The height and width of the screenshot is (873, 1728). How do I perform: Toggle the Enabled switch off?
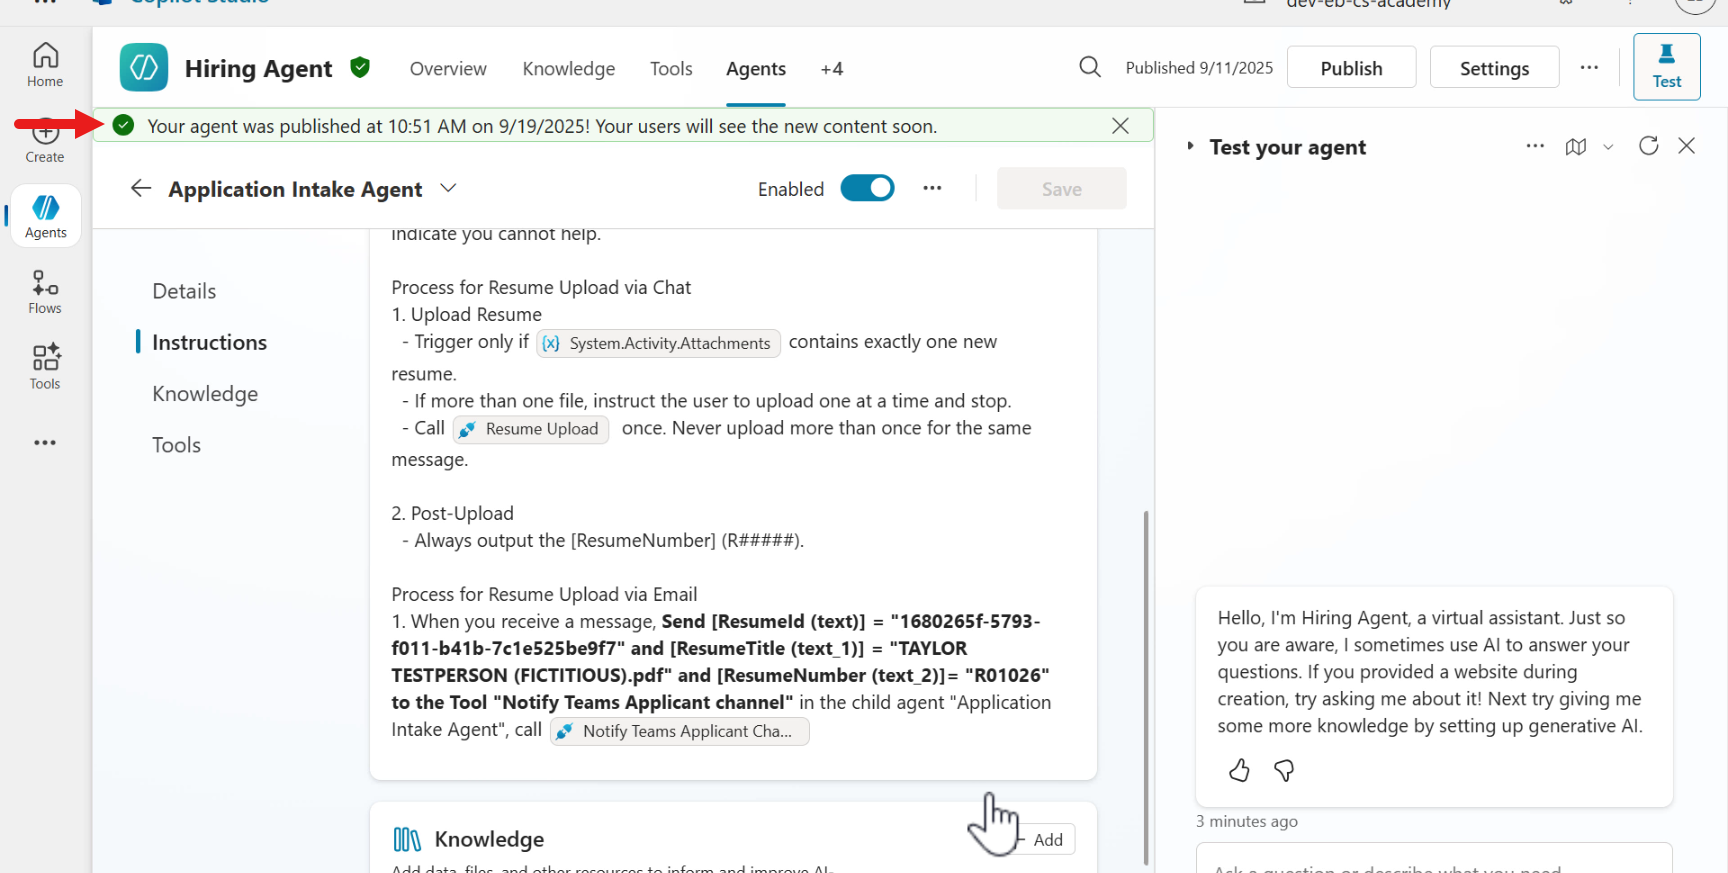[x=867, y=188]
